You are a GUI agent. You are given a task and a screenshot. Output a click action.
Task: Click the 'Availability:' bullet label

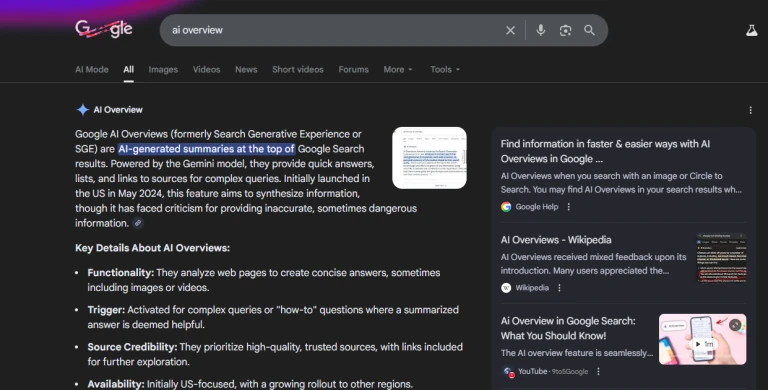point(116,384)
